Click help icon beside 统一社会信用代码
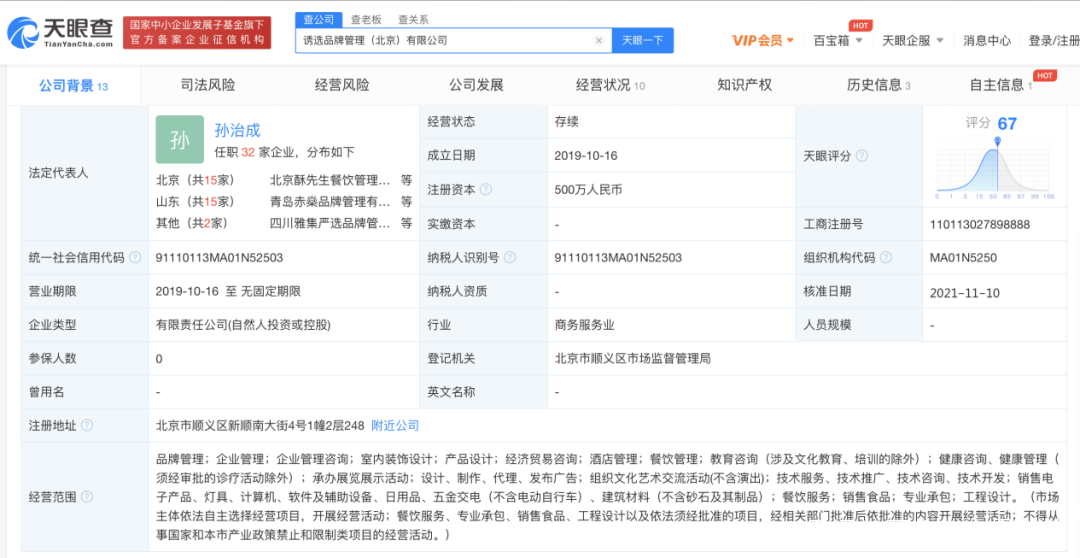1080x558 pixels. pyautogui.click(x=133, y=258)
